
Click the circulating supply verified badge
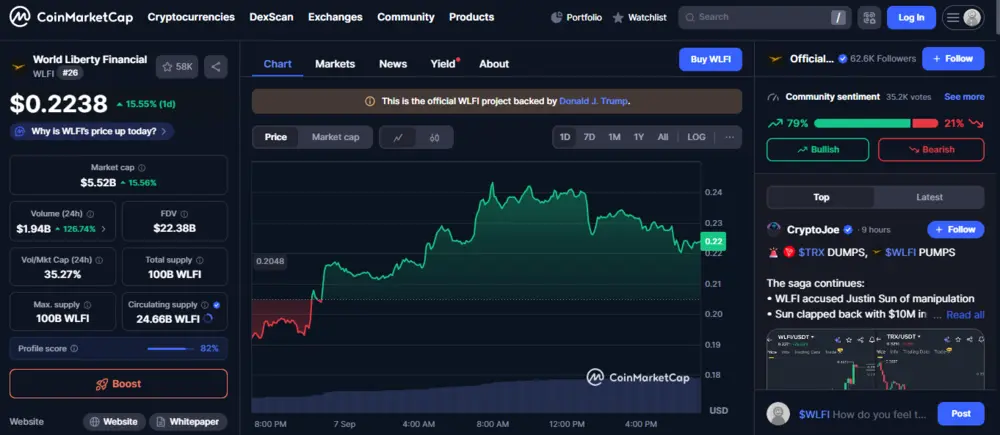(x=216, y=305)
